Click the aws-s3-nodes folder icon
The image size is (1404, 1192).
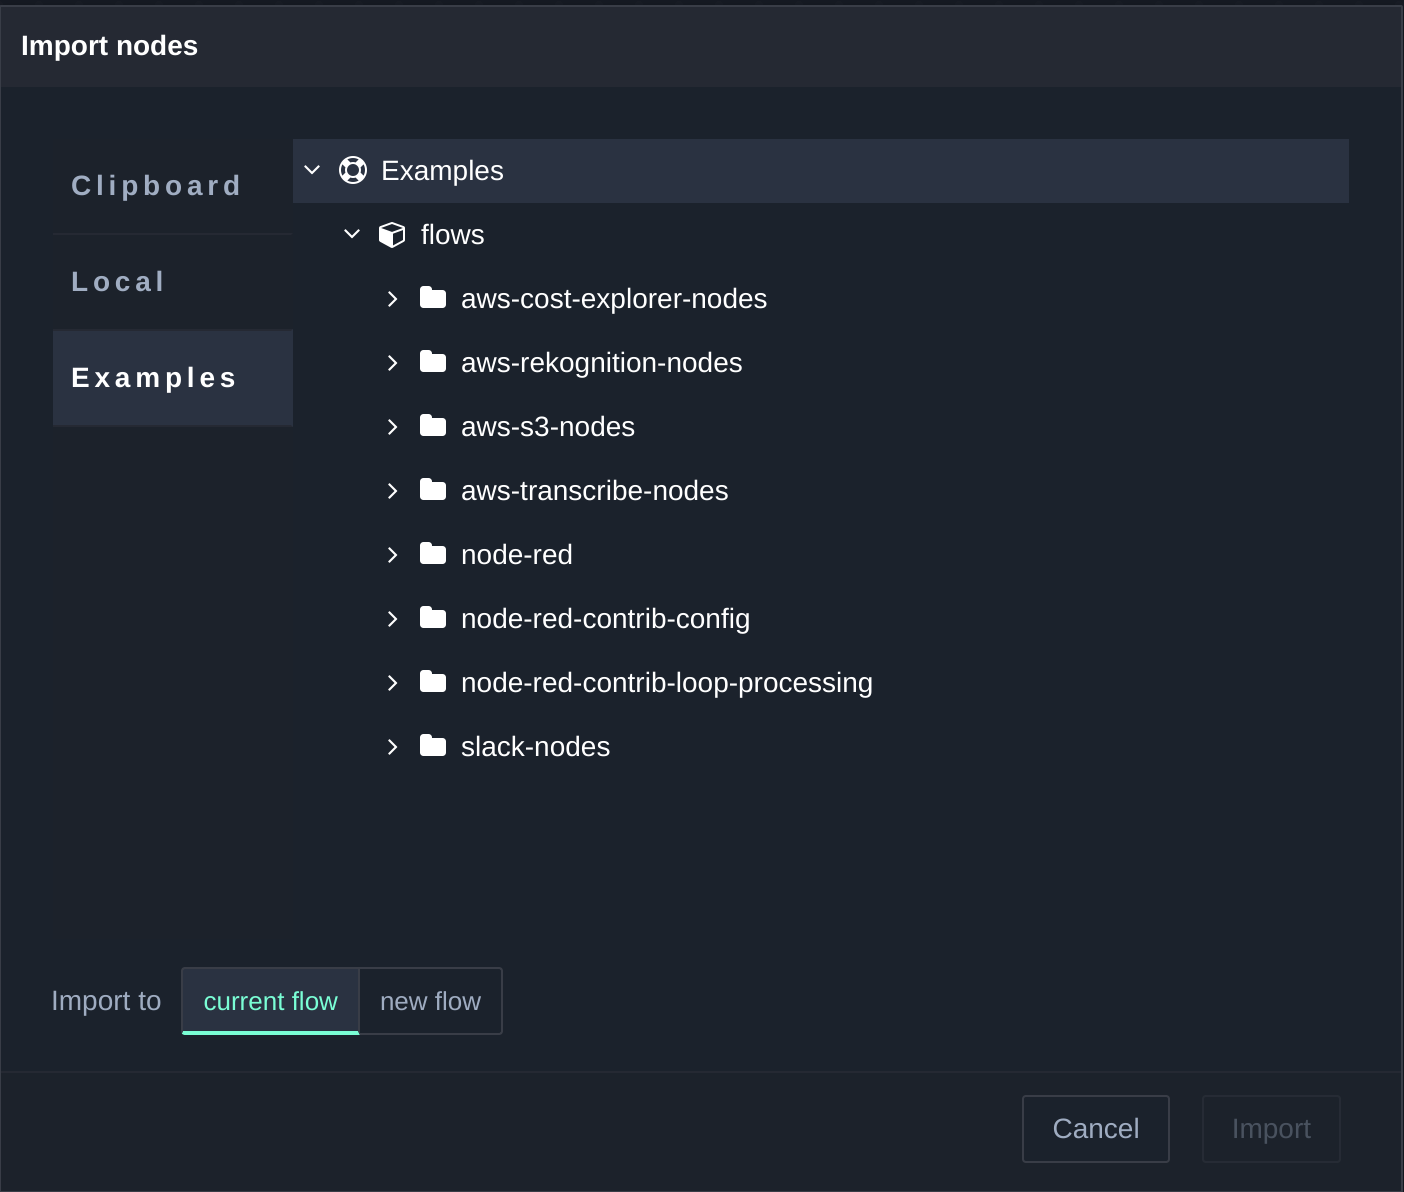(x=433, y=426)
